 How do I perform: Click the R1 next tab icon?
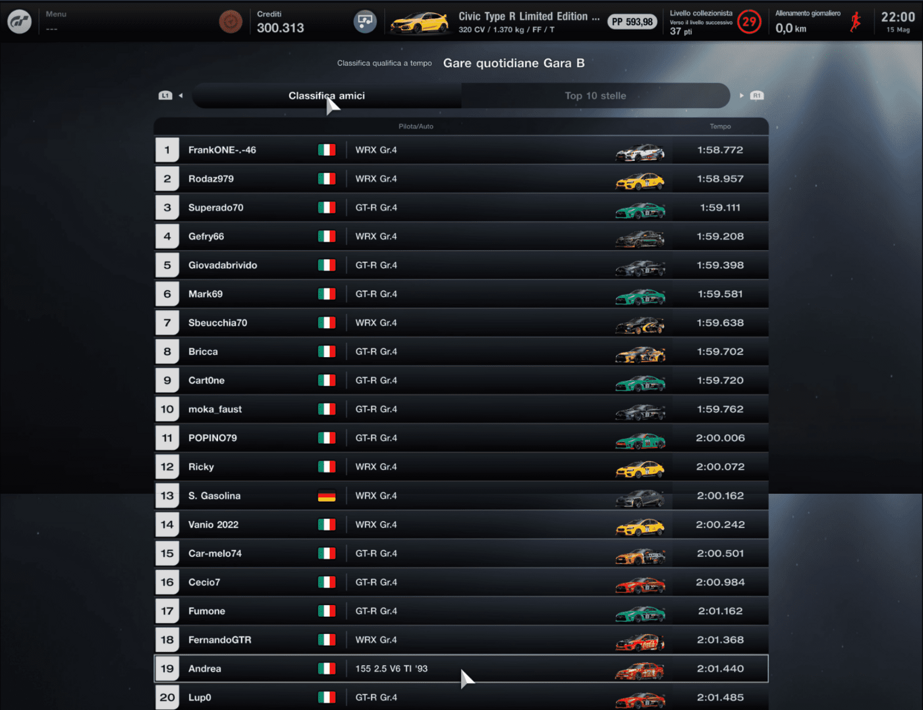coord(757,95)
